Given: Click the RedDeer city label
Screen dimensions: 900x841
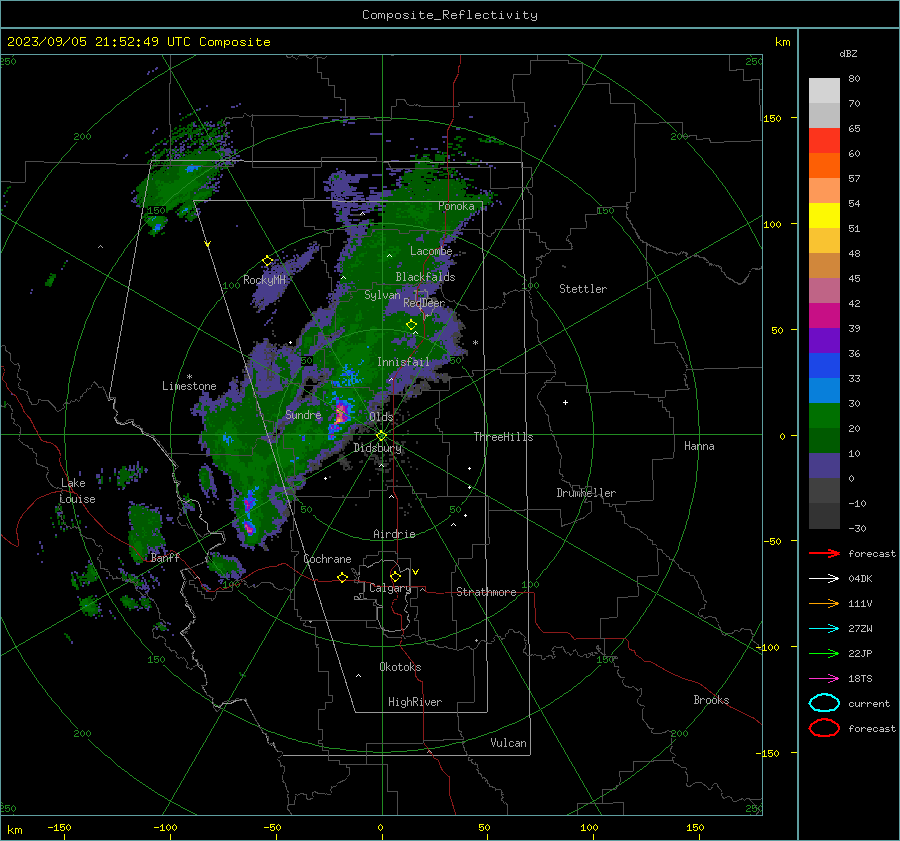Looking at the screenshot, I should pos(424,303).
